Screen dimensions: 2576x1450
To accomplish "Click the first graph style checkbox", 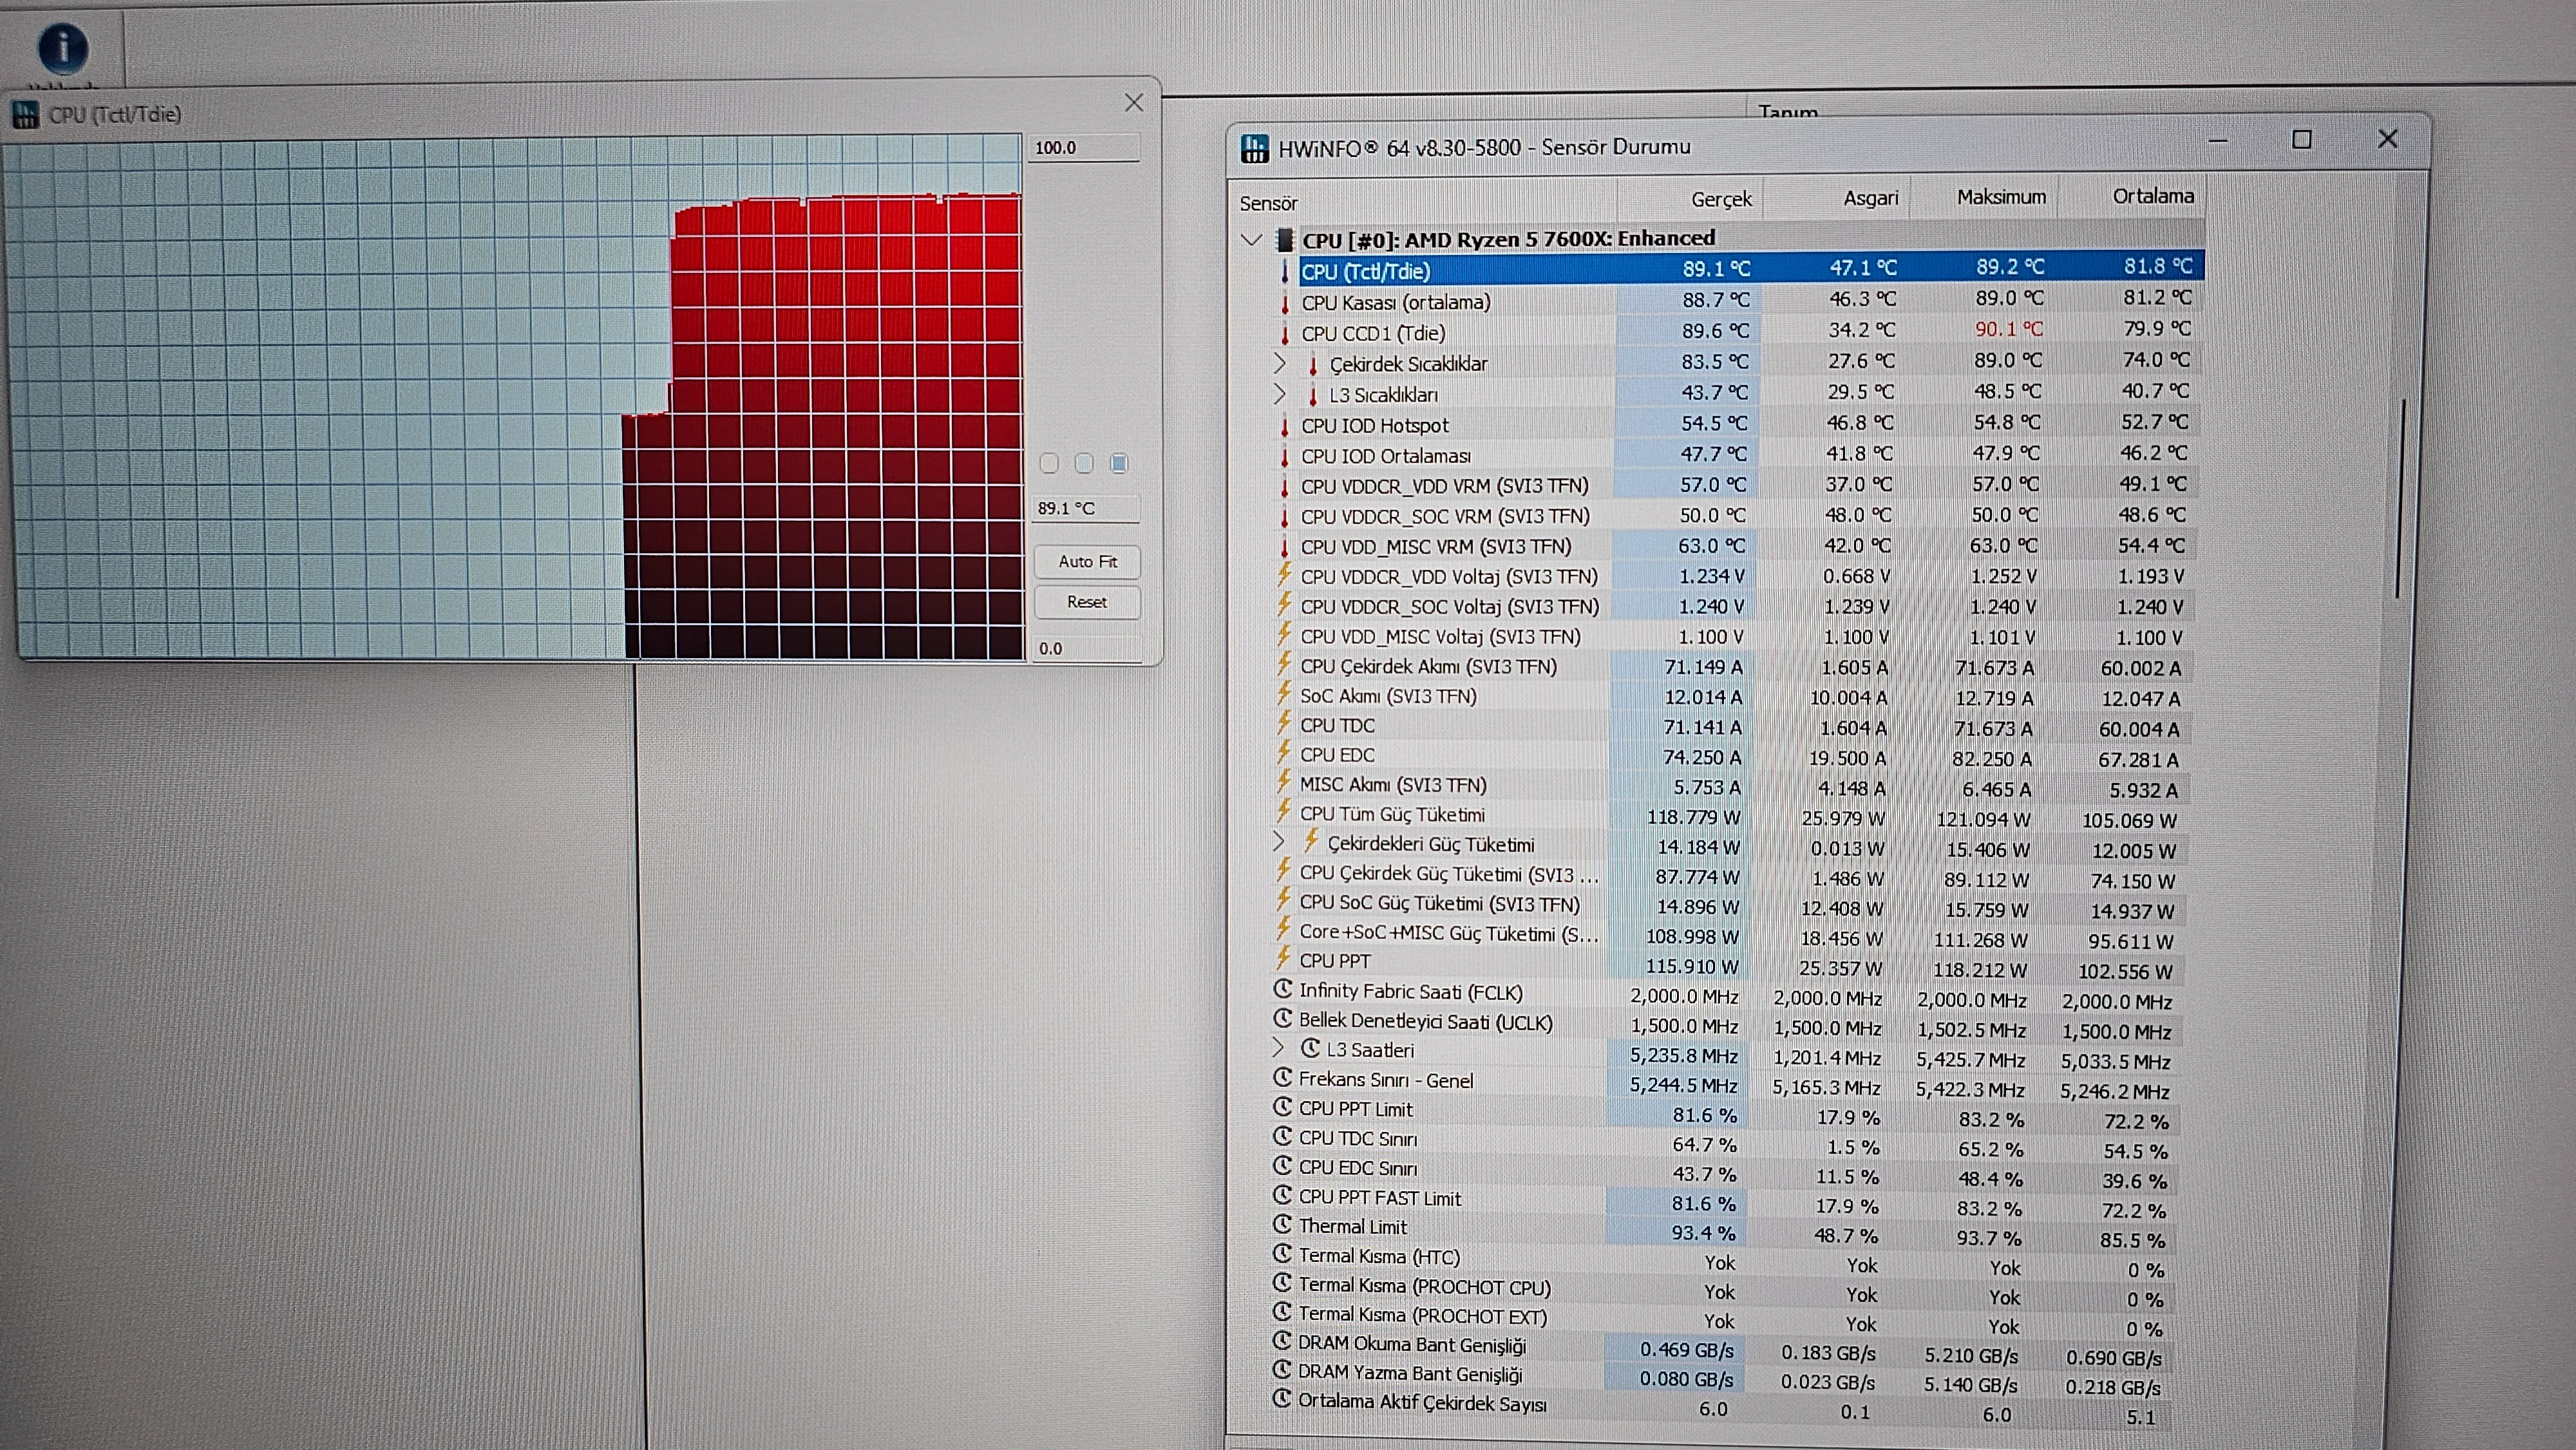I will tap(1049, 463).
